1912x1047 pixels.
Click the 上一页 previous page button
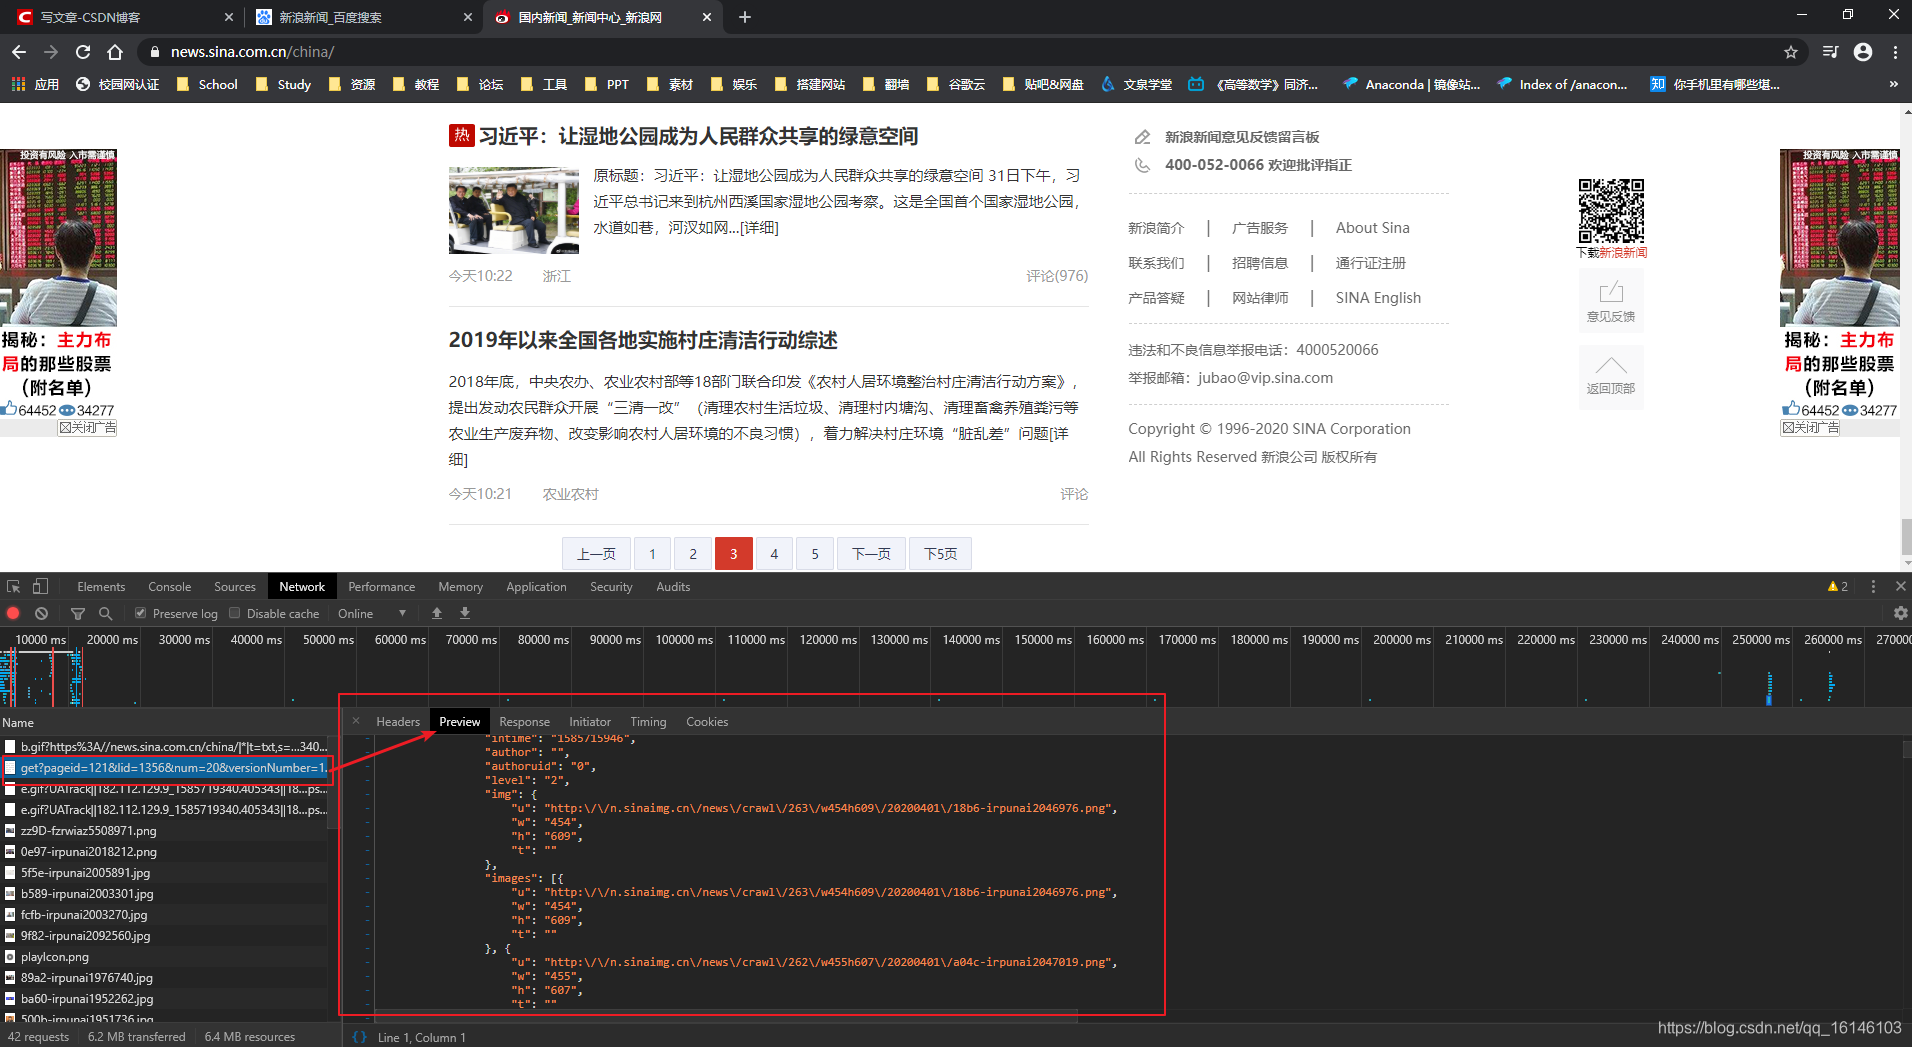pos(596,554)
